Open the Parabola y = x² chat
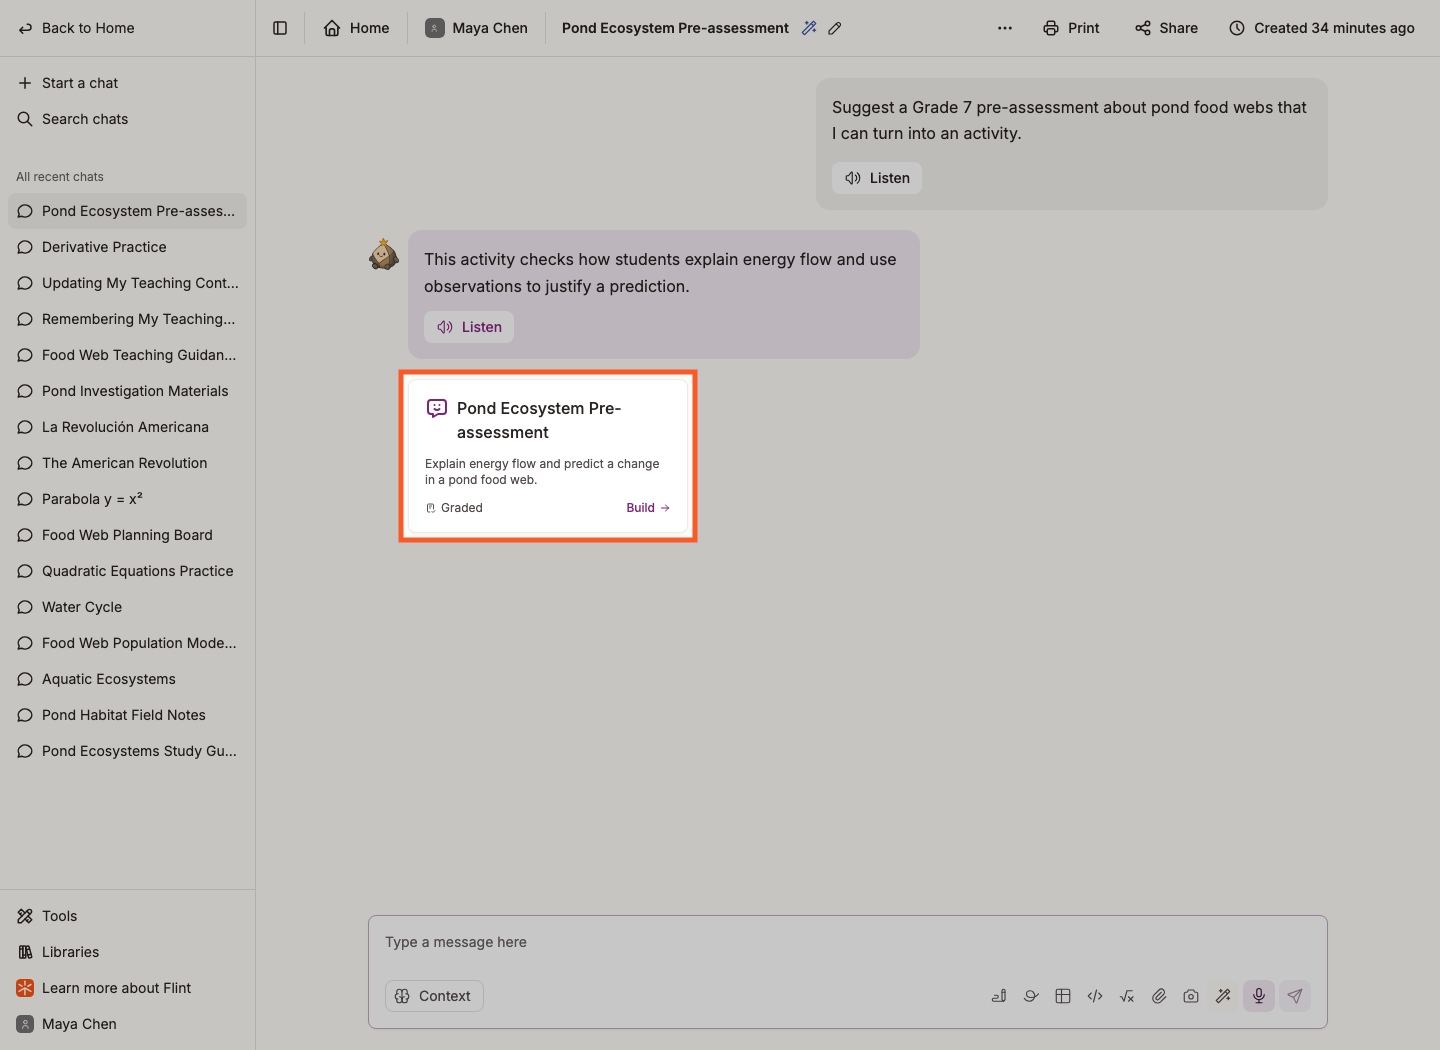This screenshot has height=1050, width=1440. (127, 499)
